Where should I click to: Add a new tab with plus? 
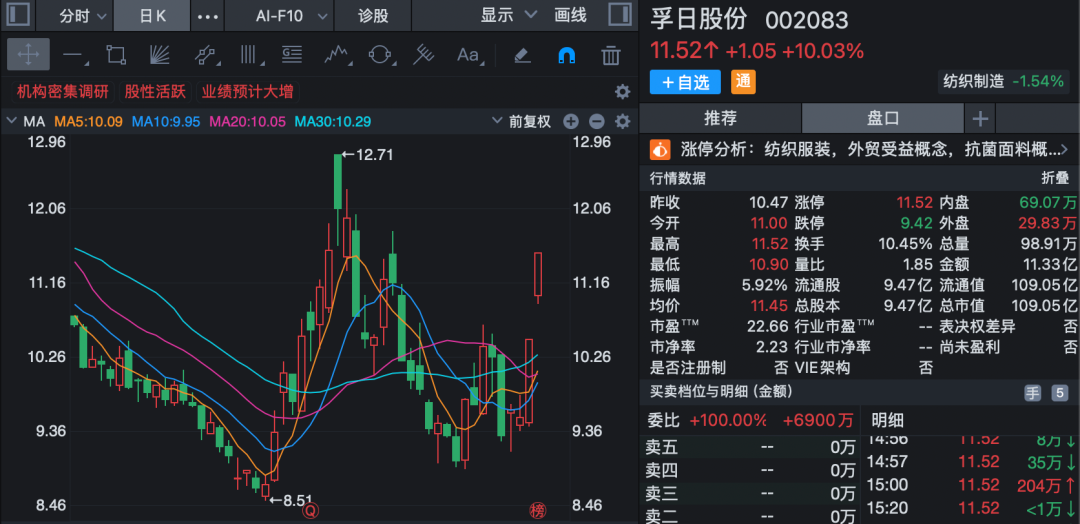(x=979, y=119)
